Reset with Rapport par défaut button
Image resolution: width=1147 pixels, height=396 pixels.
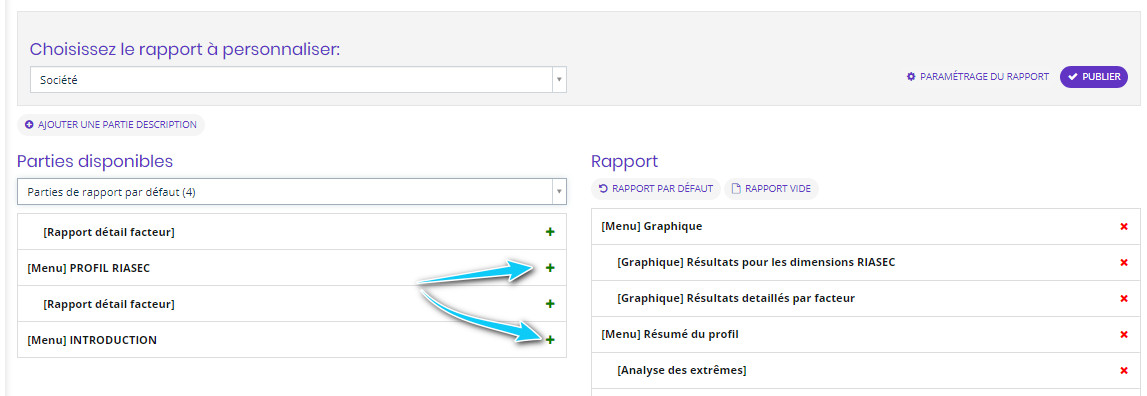click(656, 189)
